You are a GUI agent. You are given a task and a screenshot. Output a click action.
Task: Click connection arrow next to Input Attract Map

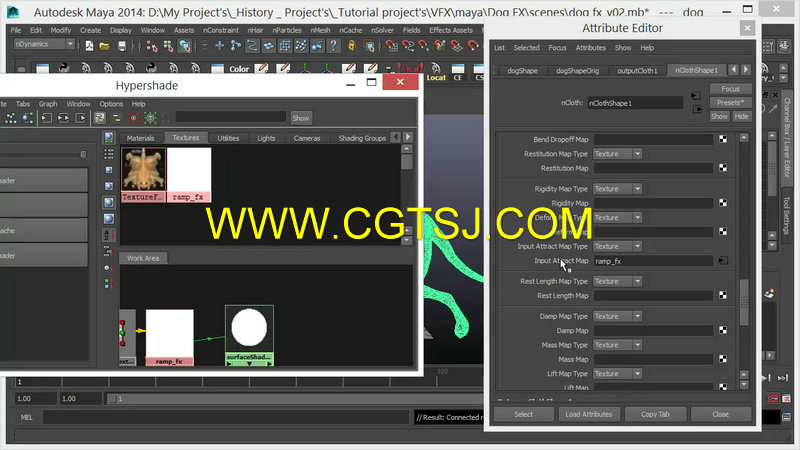[x=723, y=261]
